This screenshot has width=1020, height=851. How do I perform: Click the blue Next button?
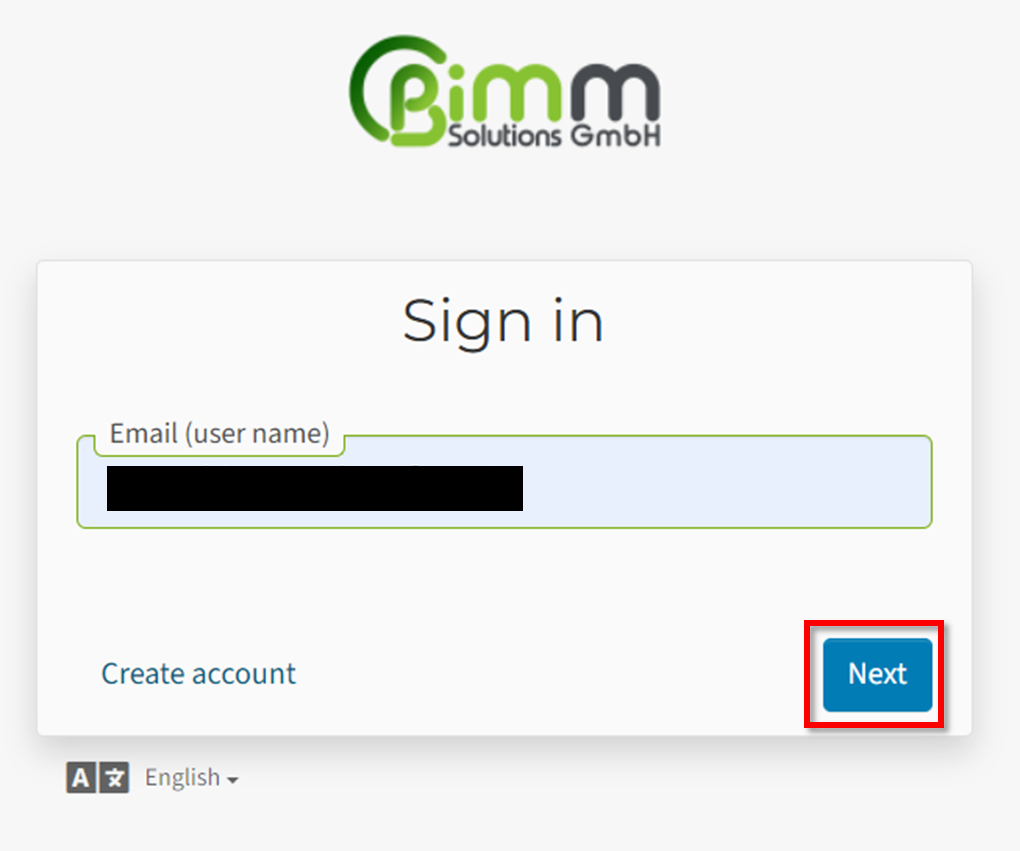pyautogui.click(x=877, y=675)
